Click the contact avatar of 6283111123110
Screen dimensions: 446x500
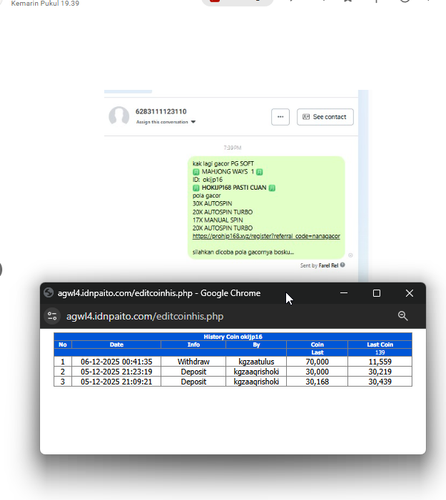tap(119, 116)
